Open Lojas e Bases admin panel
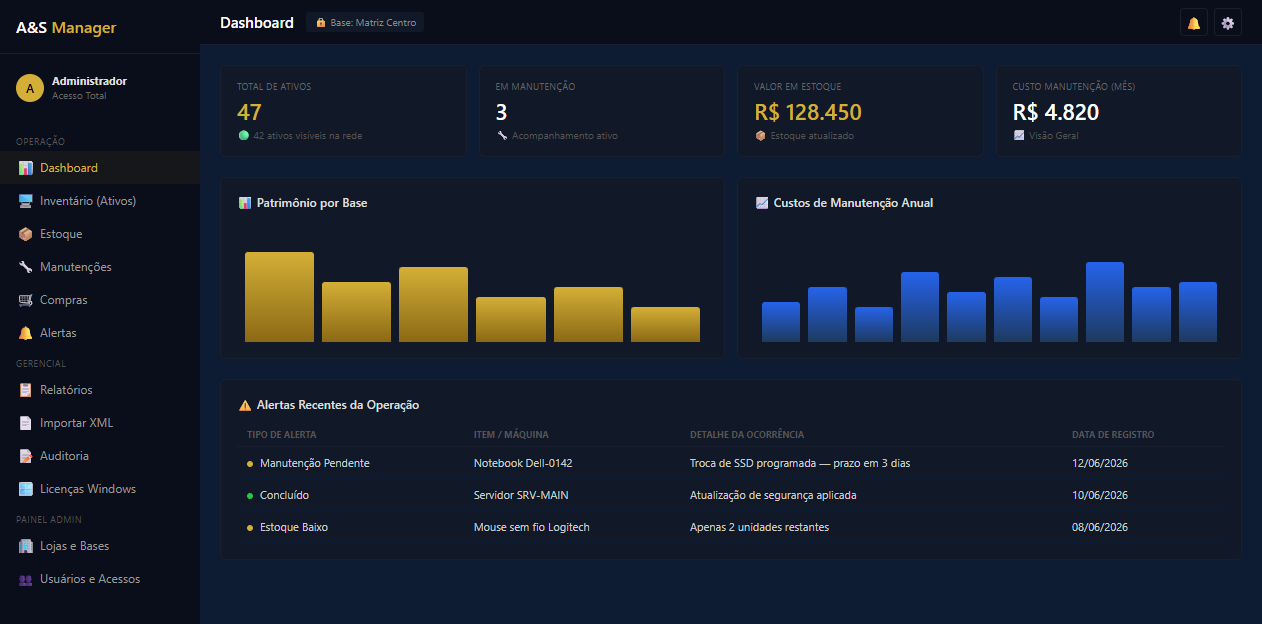This screenshot has height=624, width=1262. [100, 546]
